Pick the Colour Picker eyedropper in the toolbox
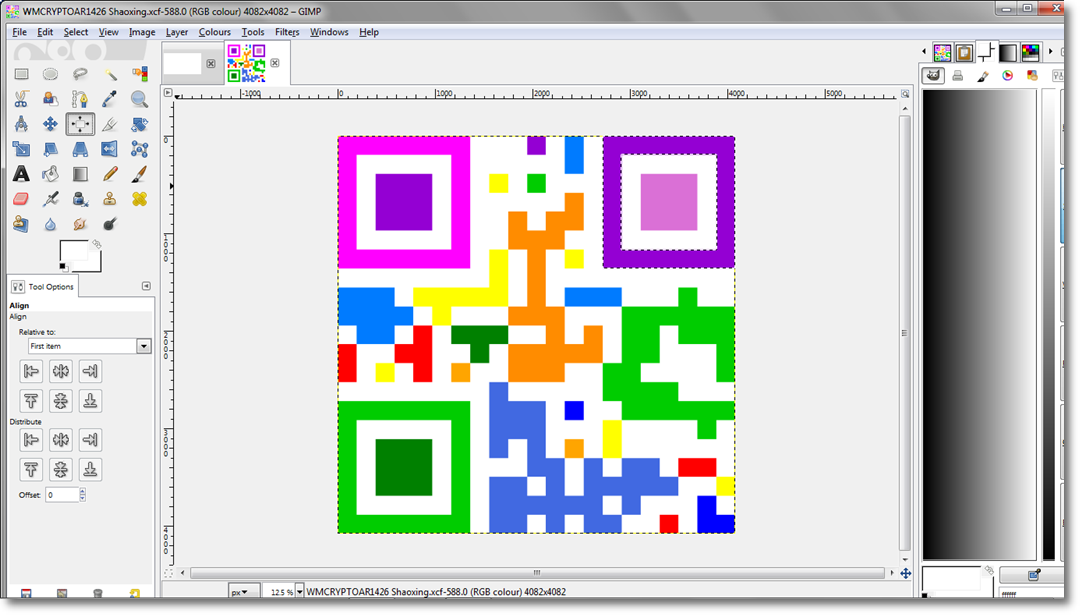Screen dimensions: 1080x615 pyautogui.click(x=110, y=99)
